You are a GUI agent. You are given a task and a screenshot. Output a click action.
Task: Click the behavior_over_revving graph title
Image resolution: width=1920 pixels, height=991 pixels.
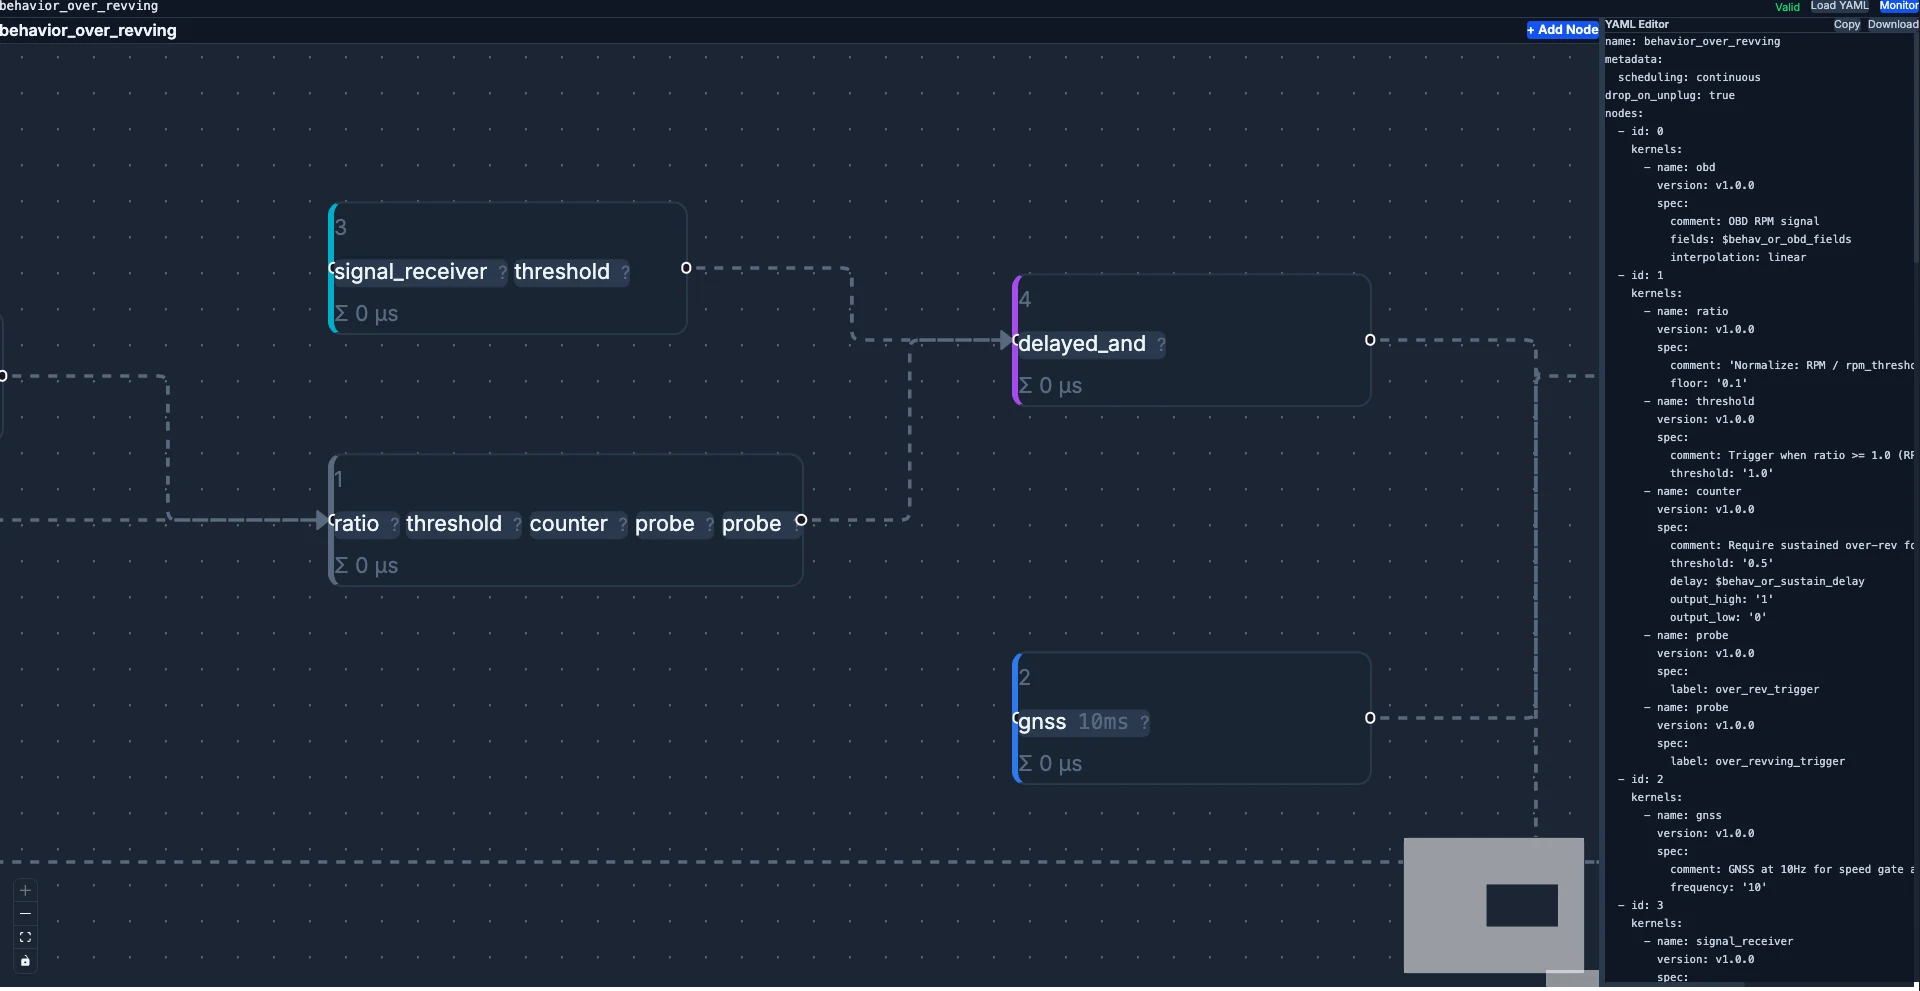pyautogui.click(x=88, y=31)
